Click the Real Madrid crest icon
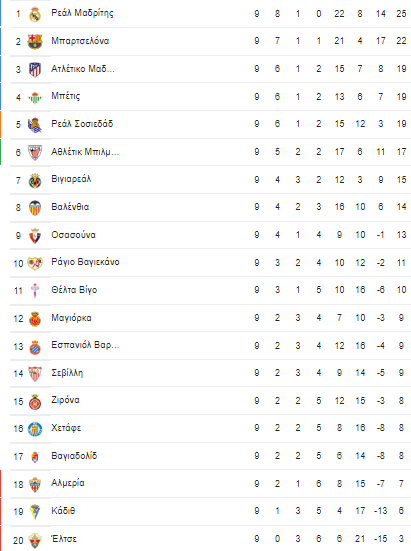Screen dimensions: 411x551 35,14
